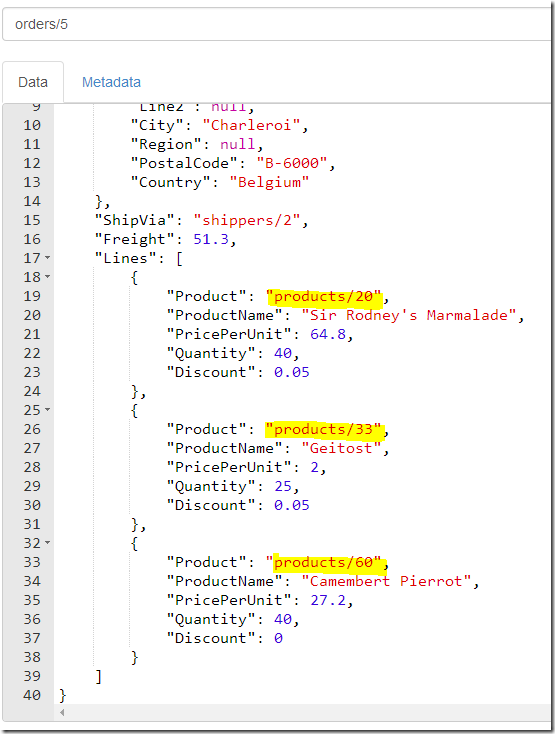Click the PricePerUnit value 64.8

328,334
